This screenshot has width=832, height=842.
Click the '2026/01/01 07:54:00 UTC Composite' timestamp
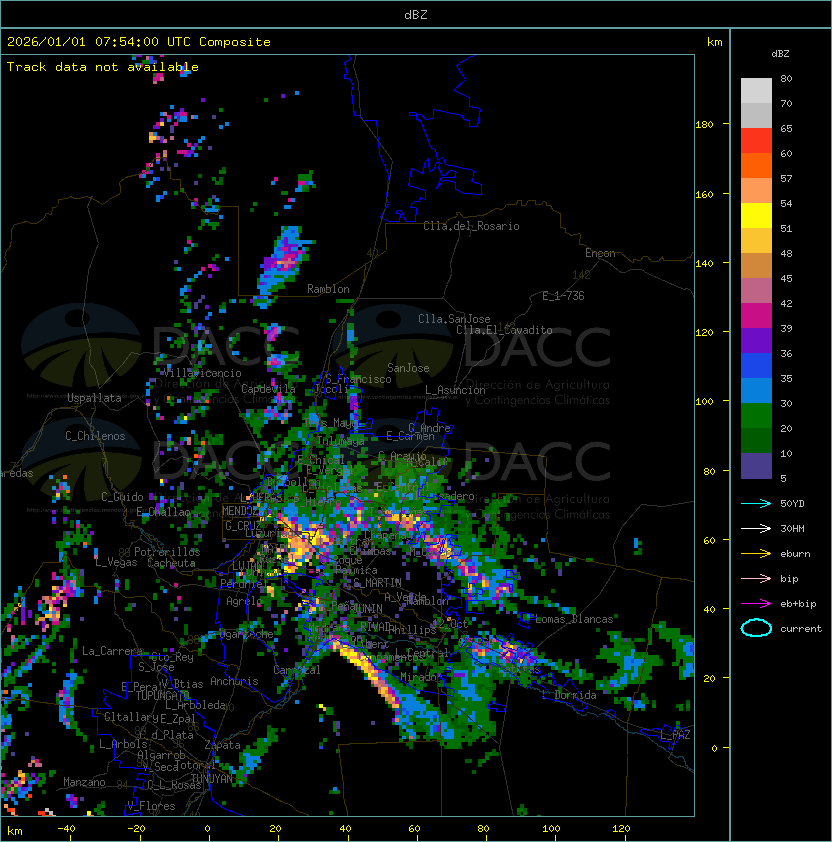click(139, 42)
